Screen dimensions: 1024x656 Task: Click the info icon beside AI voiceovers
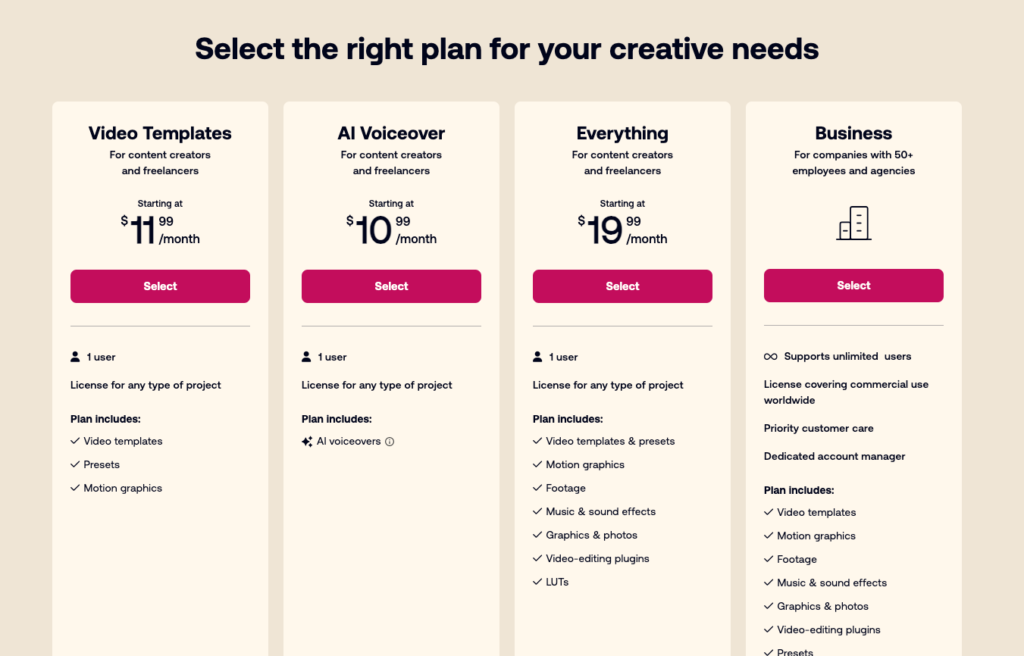click(390, 442)
